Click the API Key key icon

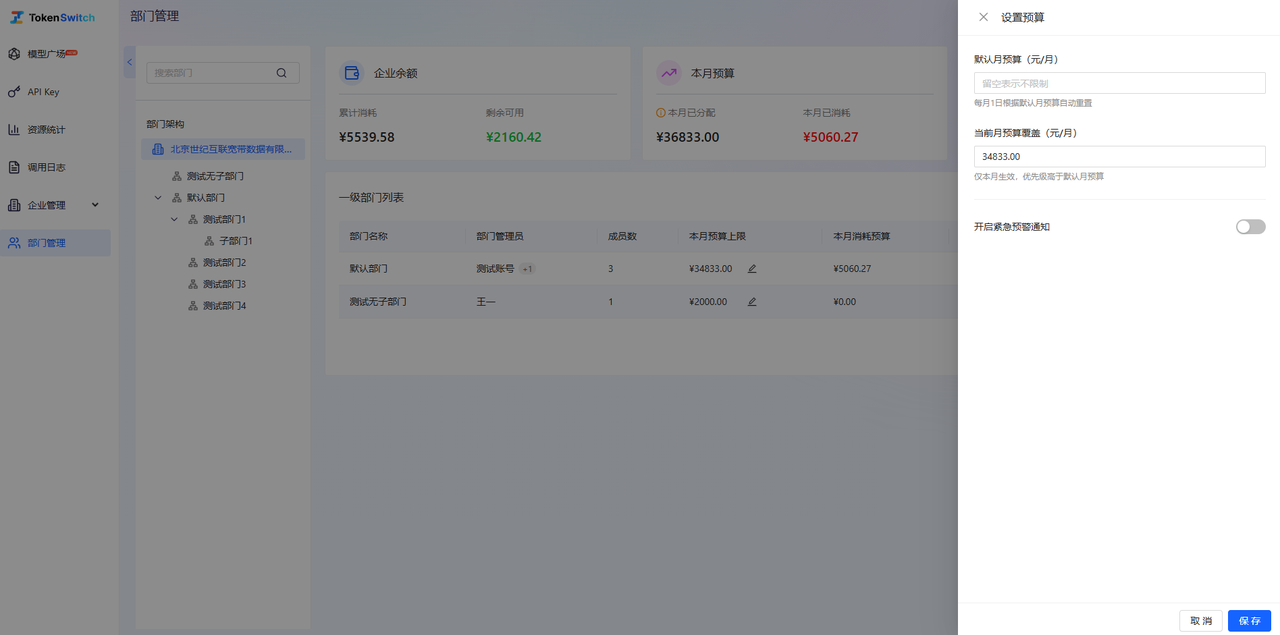click(x=14, y=92)
